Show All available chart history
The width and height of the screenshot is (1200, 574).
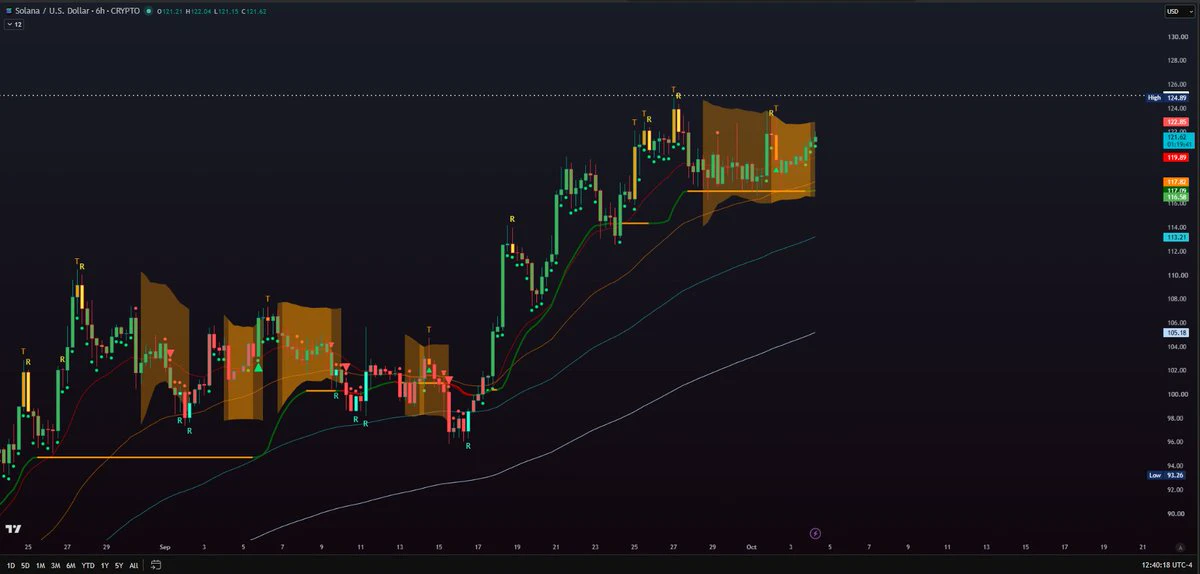(x=134, y=565)
